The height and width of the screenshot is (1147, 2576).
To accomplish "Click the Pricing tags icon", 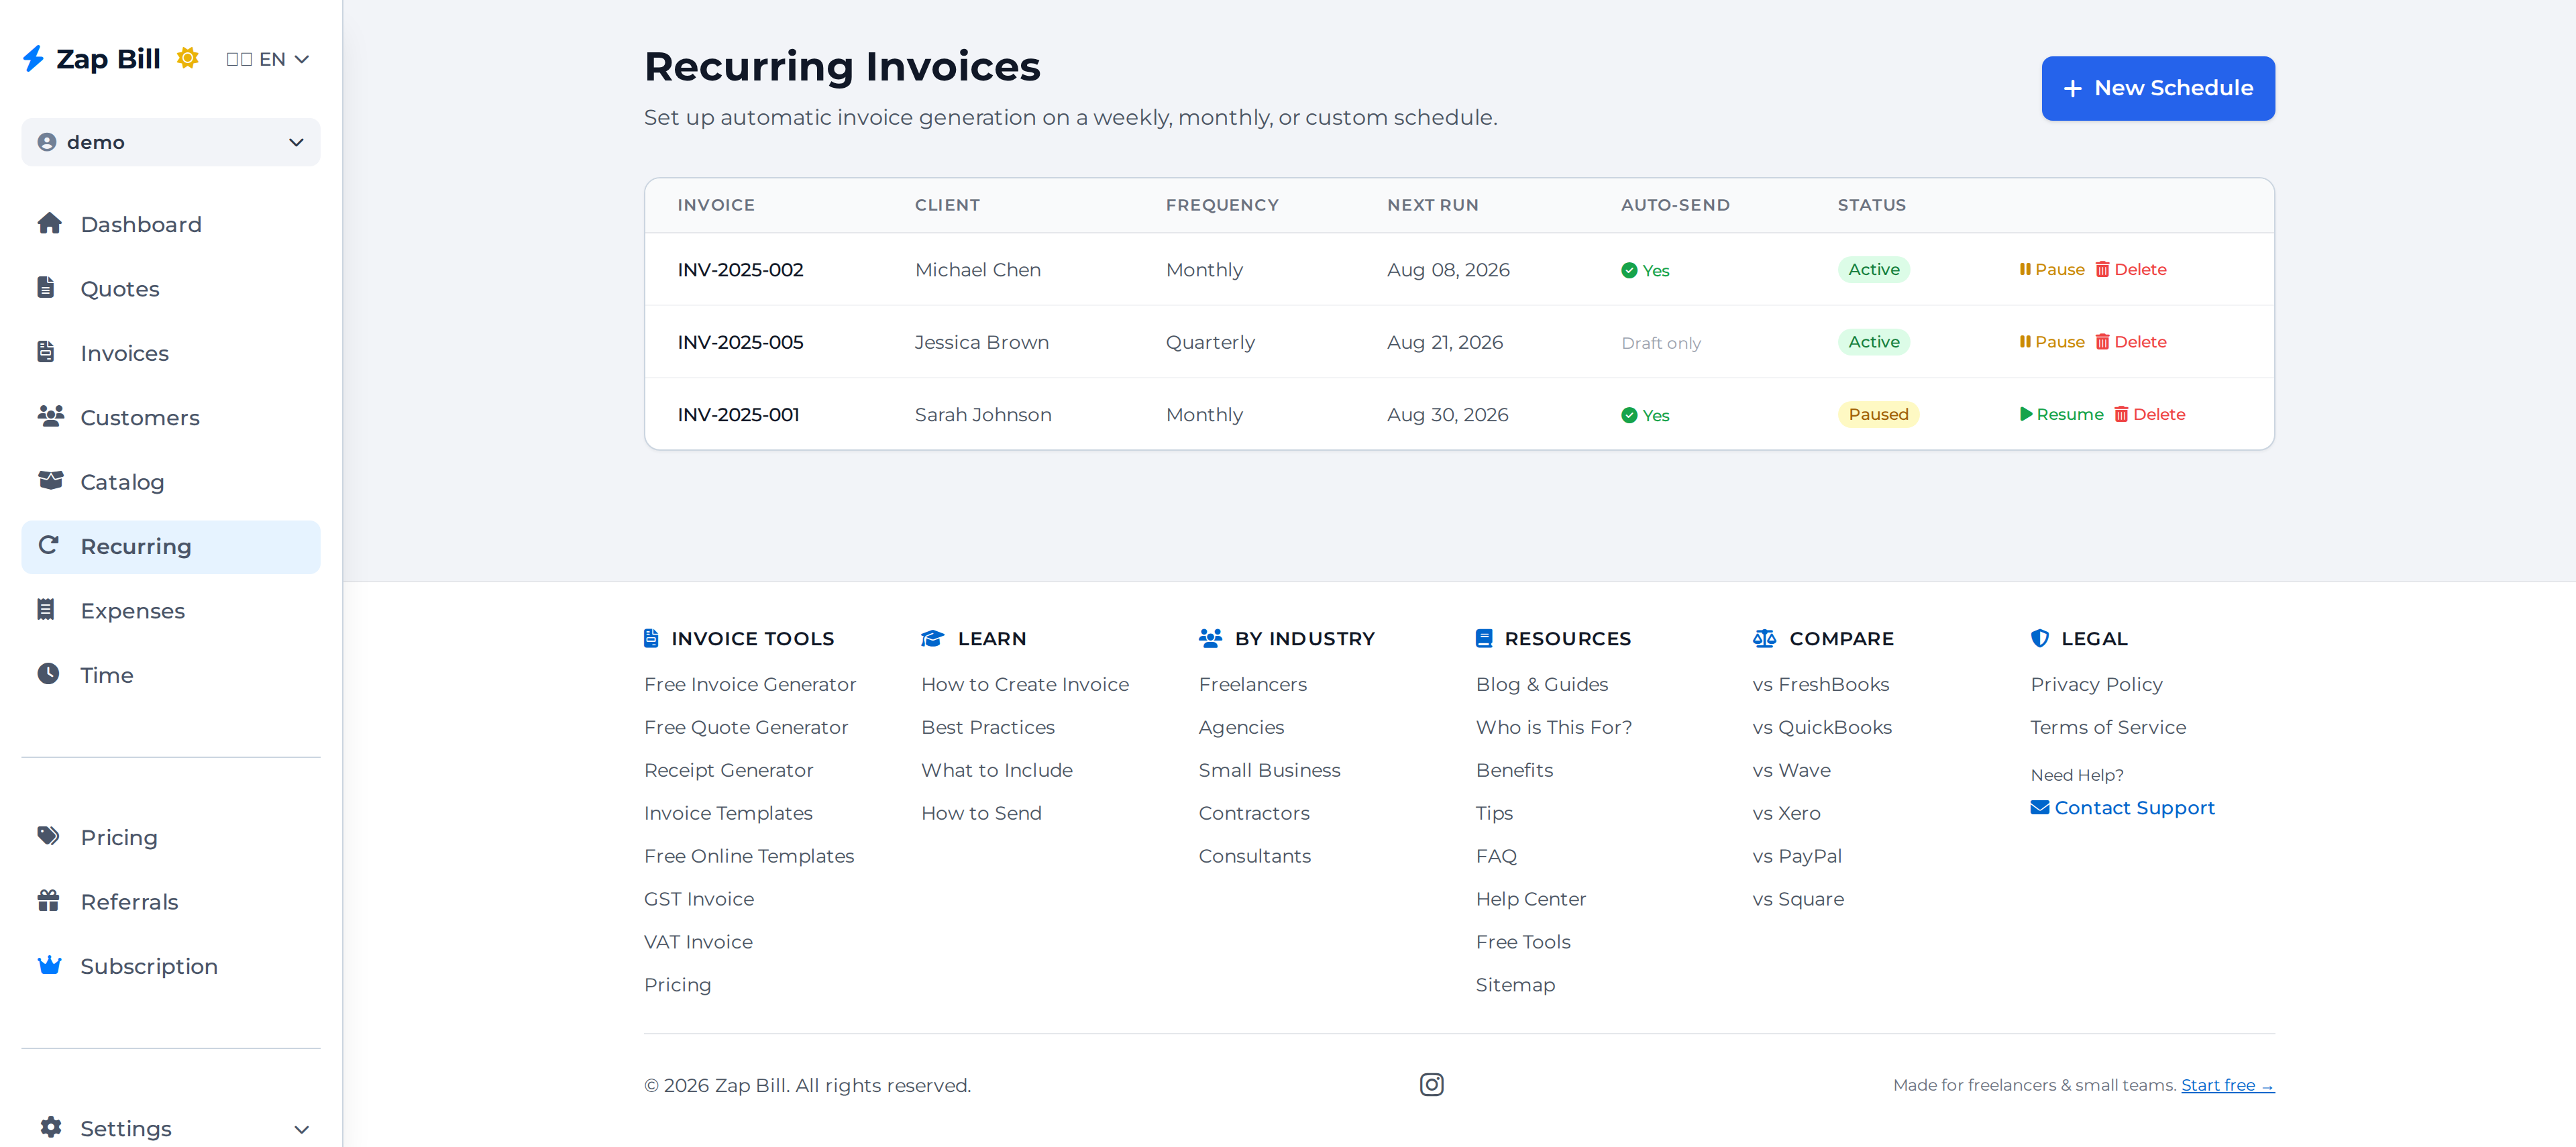I will (48, 836).
